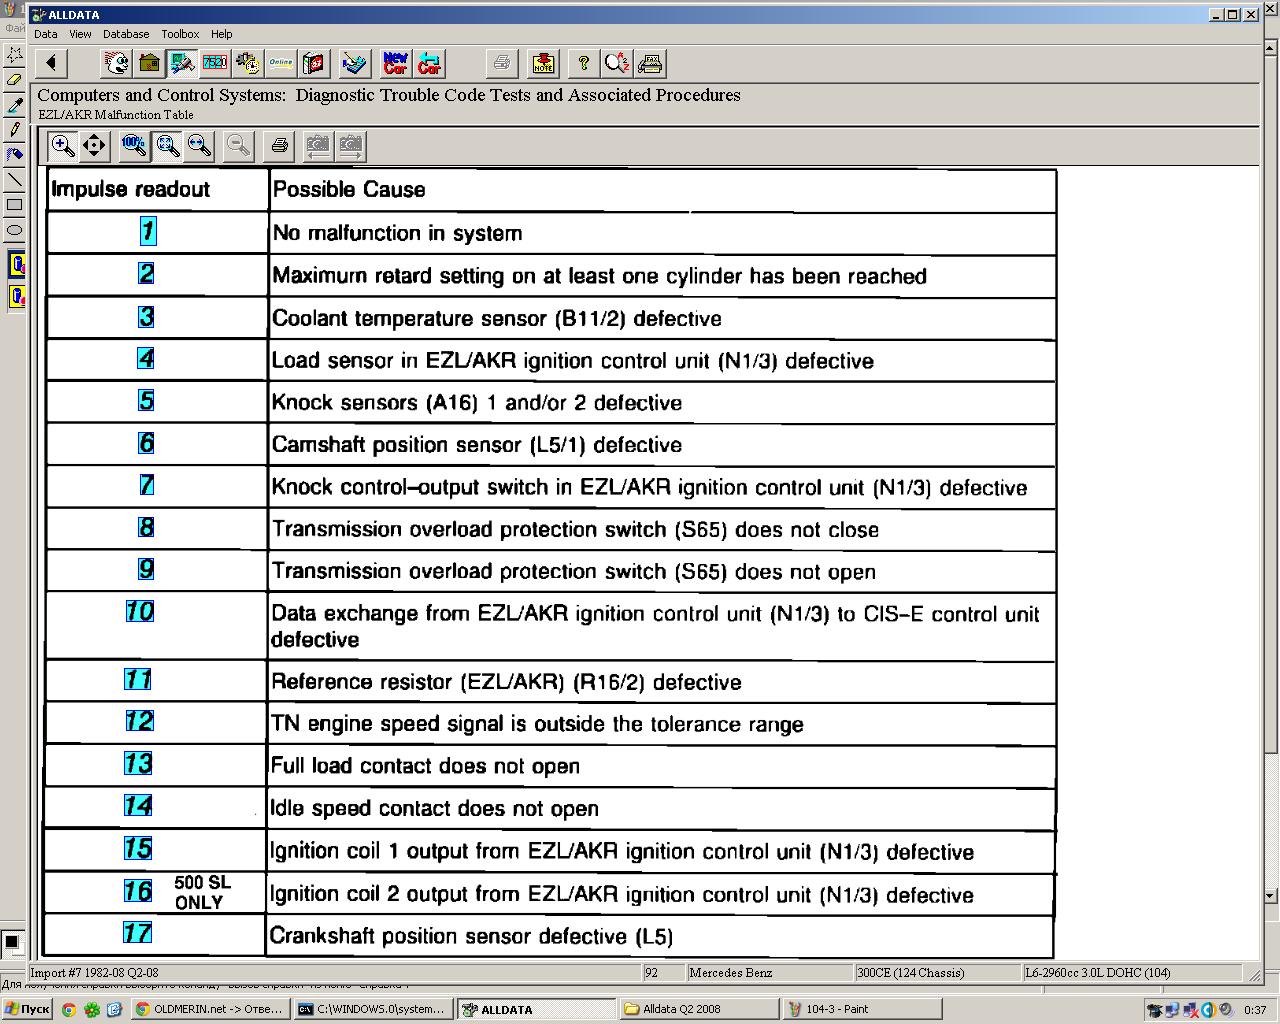Switch to OLDMERIN.net taskbar button

tap(211, 1009)
